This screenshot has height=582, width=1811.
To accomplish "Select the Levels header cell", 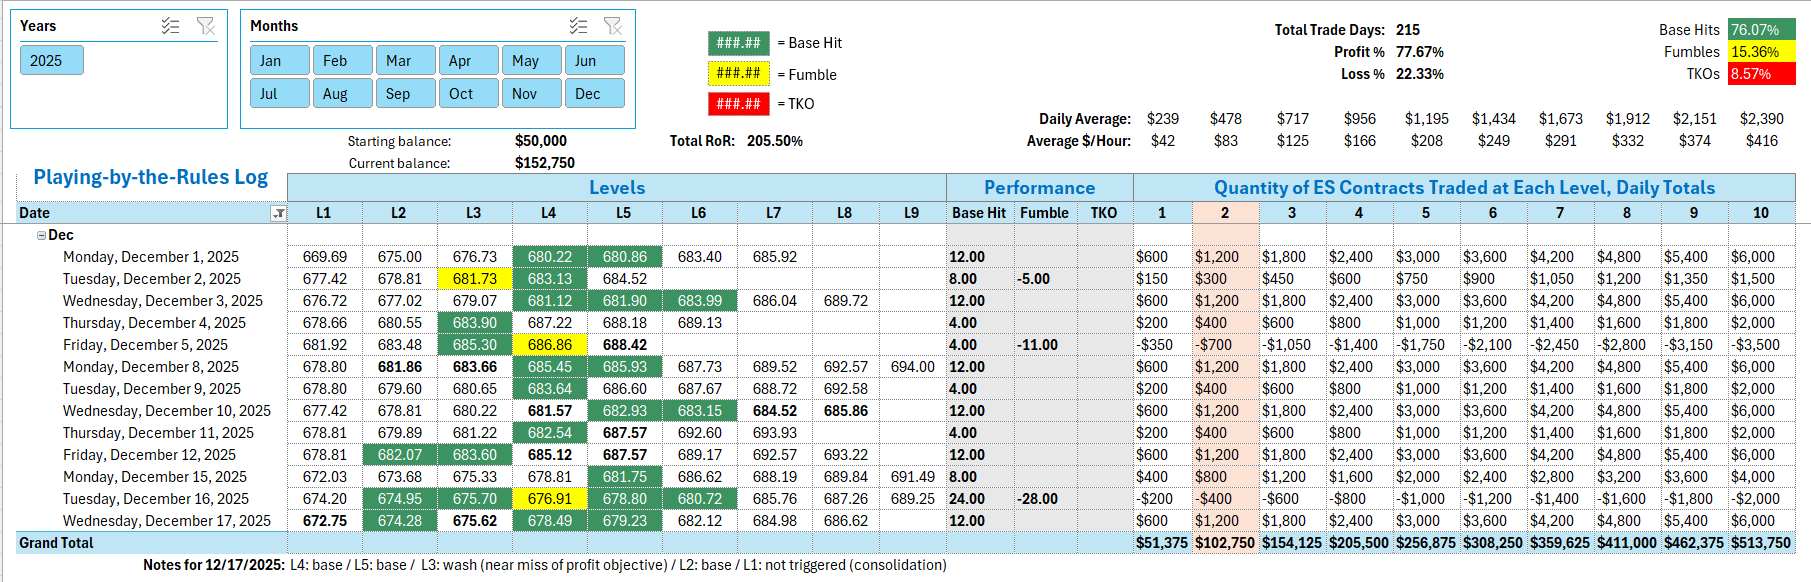I will [616, 188].
